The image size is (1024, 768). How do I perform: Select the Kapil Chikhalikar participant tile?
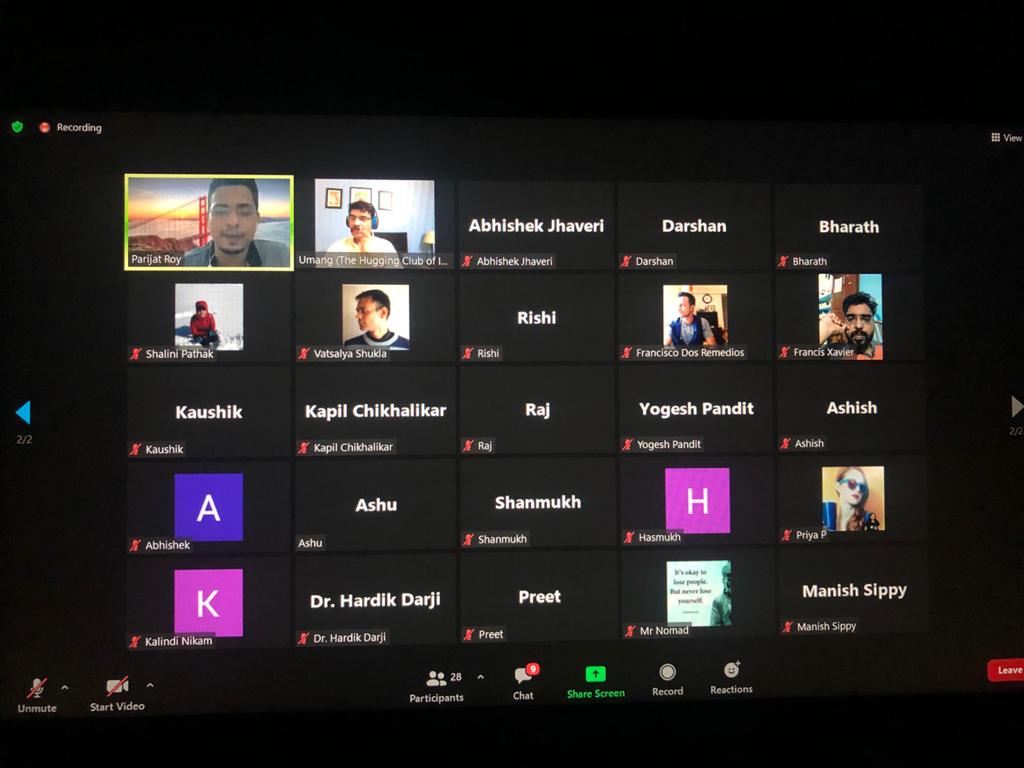[x=376, y=410]
